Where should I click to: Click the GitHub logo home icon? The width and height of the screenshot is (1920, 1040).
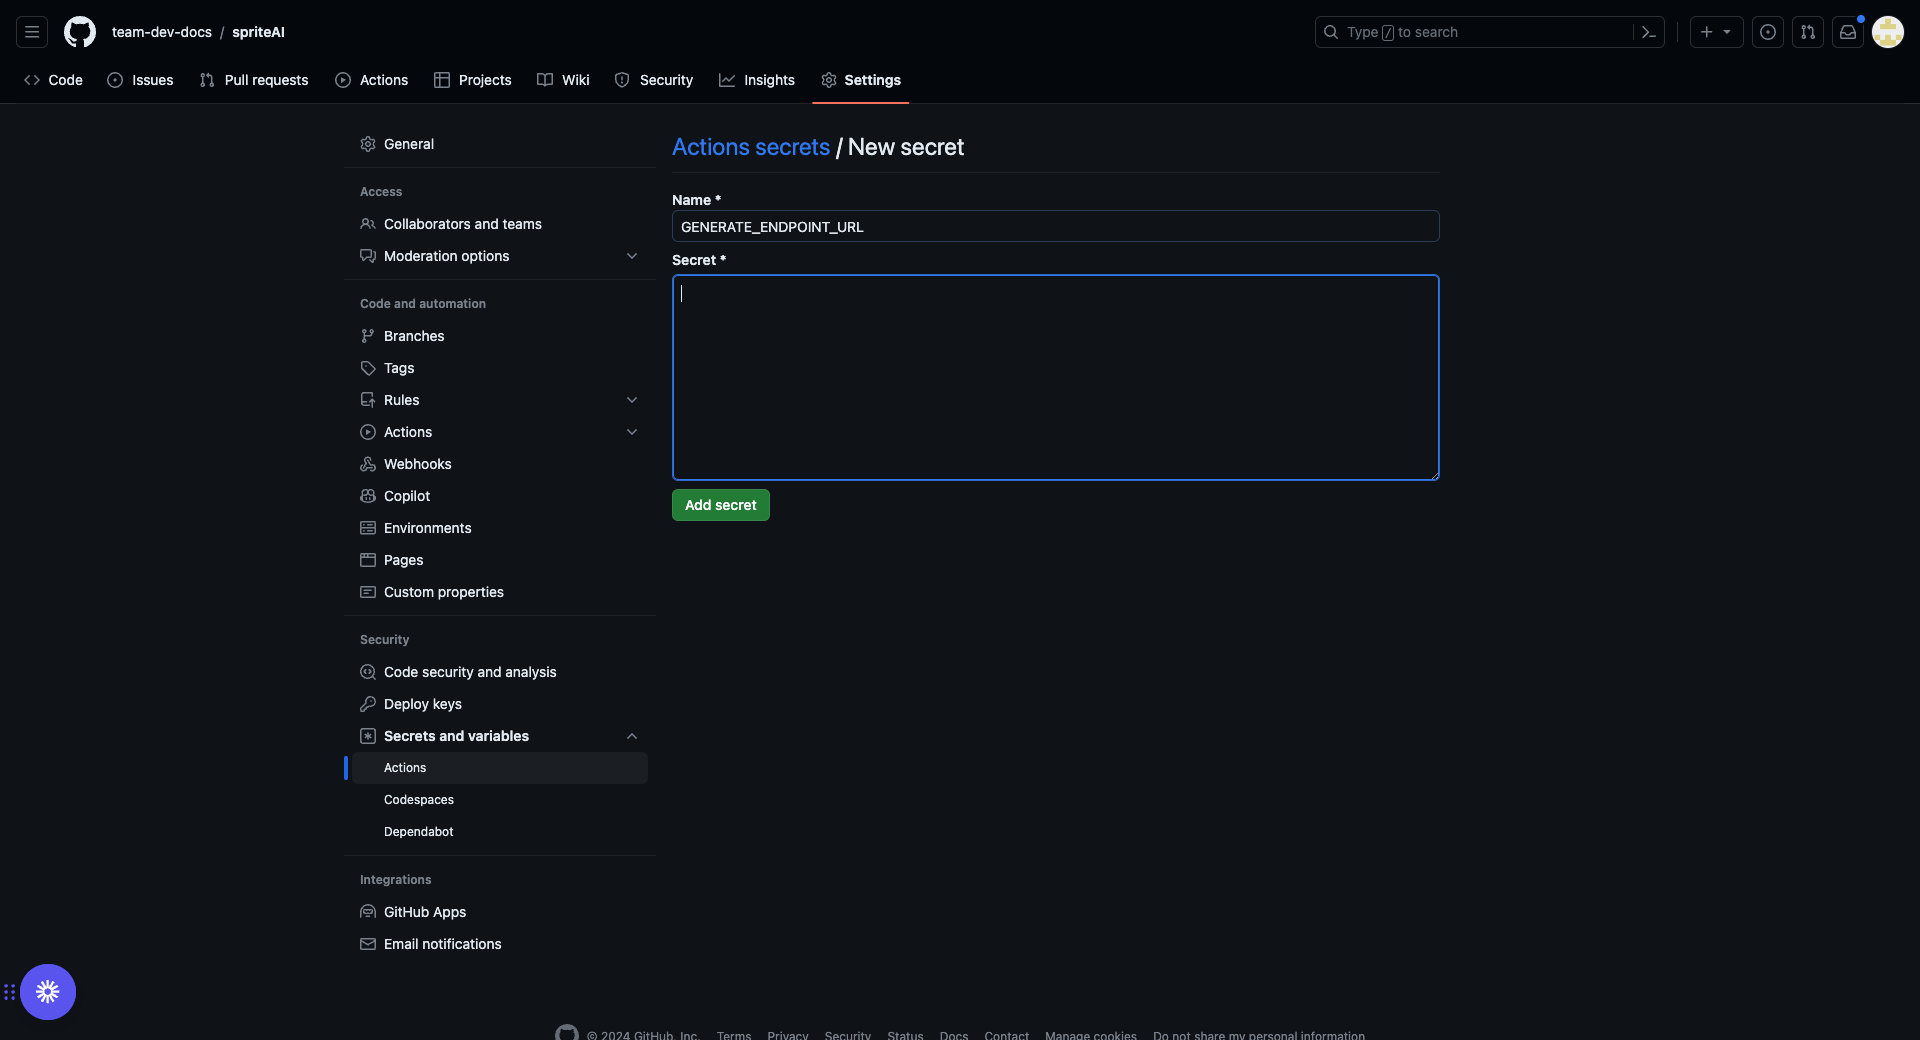pos(80,32)
